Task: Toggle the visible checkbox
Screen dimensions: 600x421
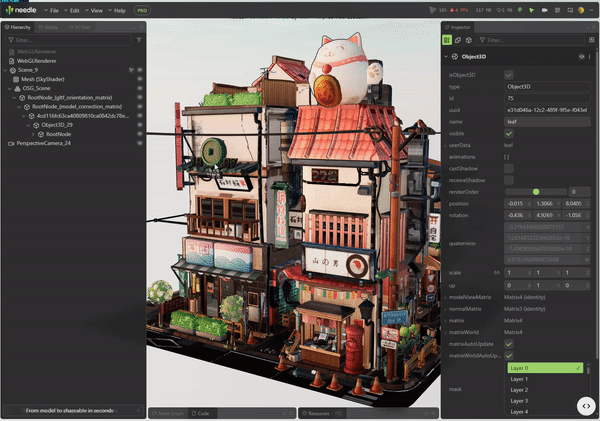Action: click(509, 134)
